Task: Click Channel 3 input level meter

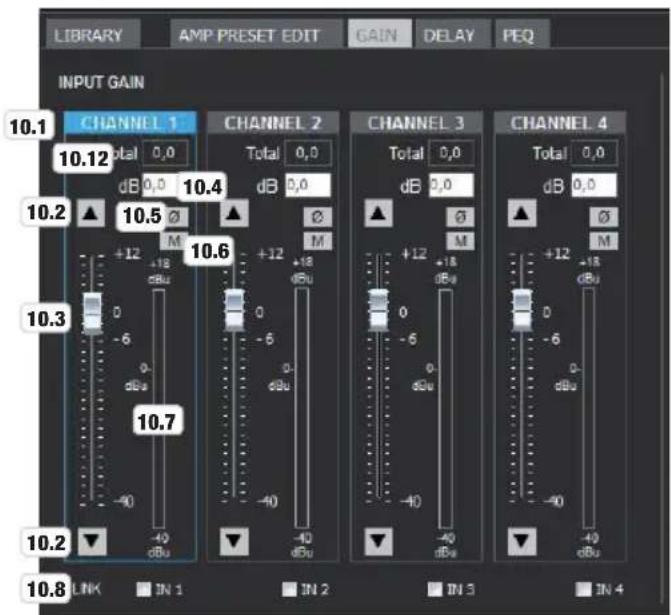Action: tap(445, 409)
